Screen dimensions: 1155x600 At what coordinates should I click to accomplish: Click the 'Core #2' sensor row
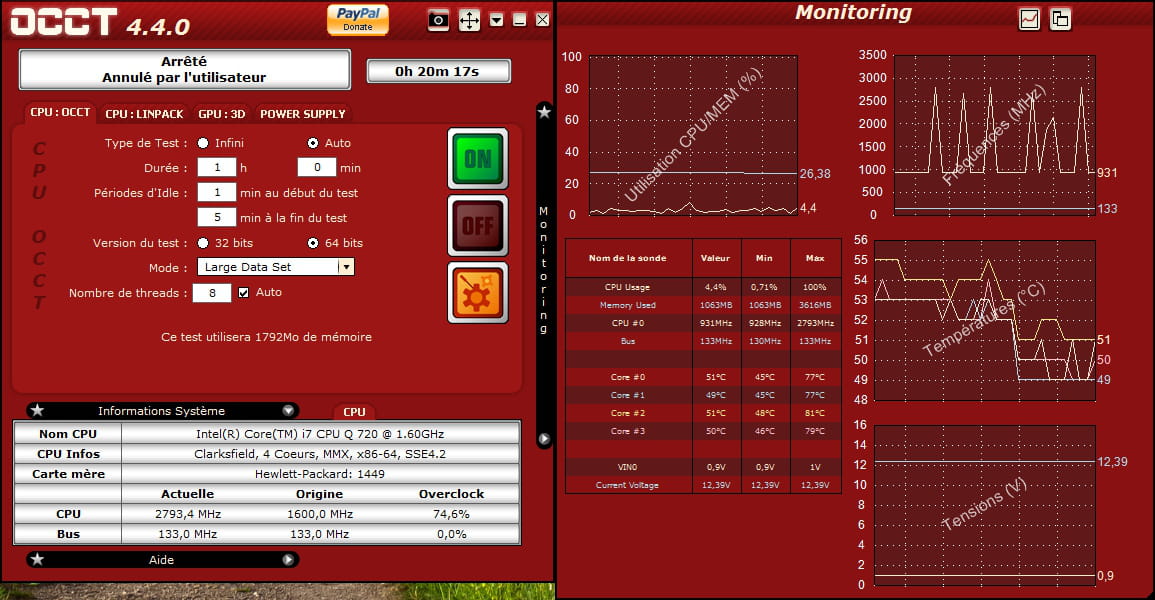click(703, 413)
